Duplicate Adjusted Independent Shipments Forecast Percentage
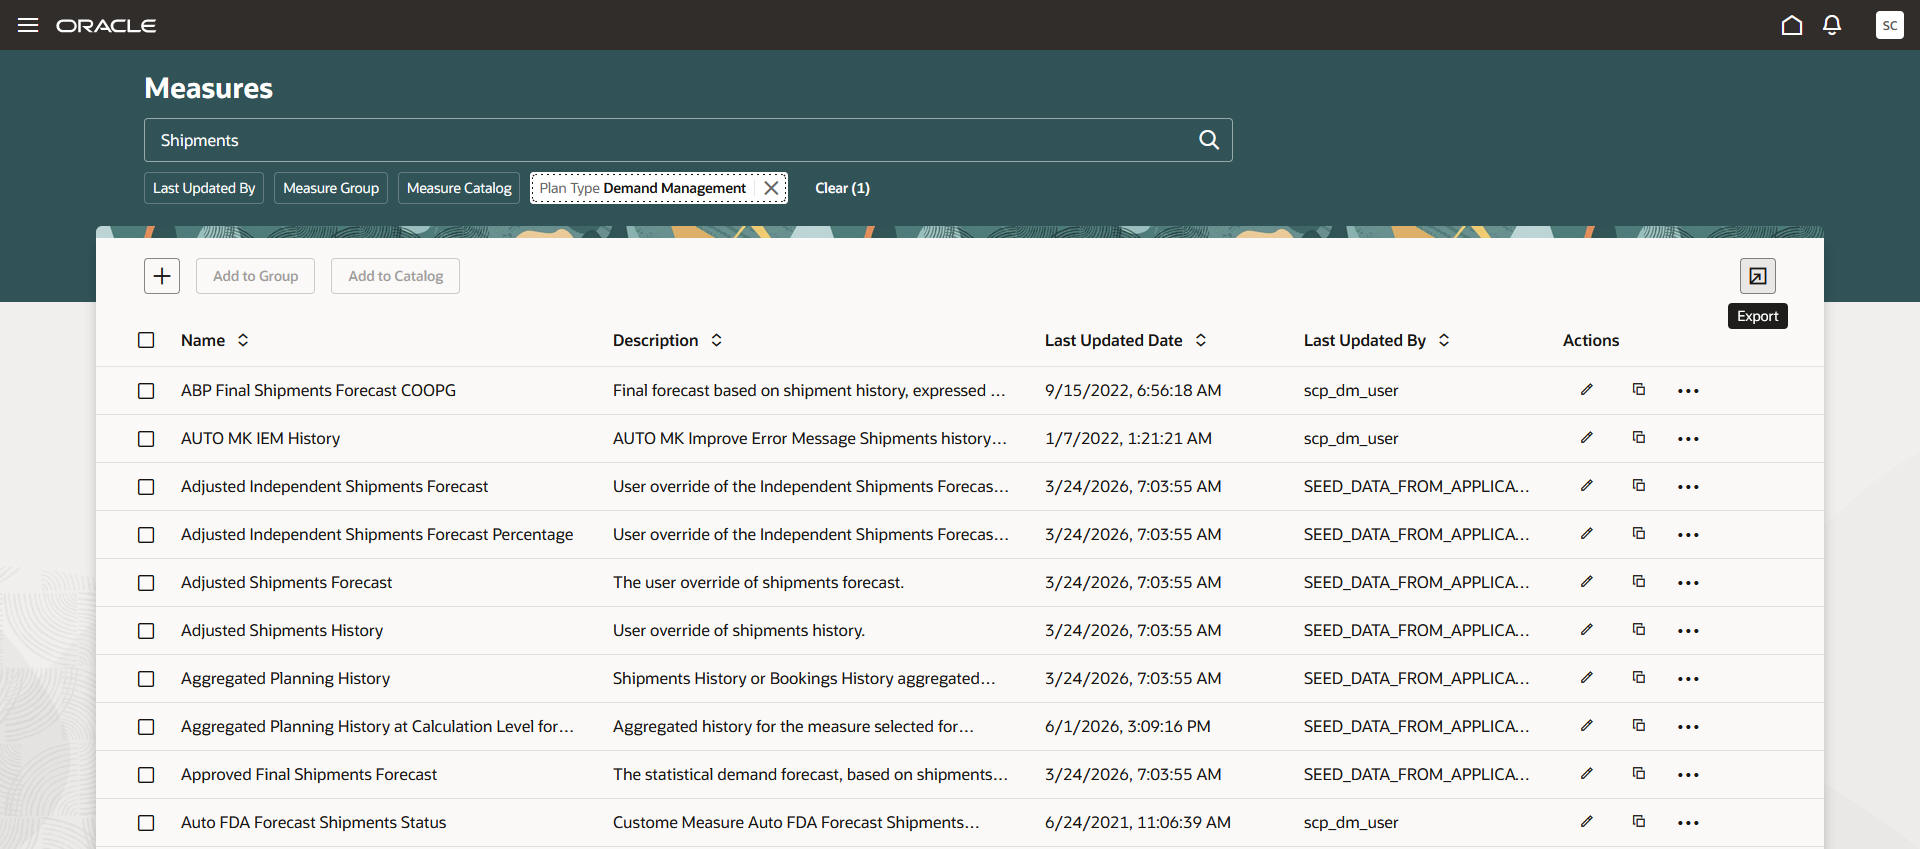 click(1638, 534)
